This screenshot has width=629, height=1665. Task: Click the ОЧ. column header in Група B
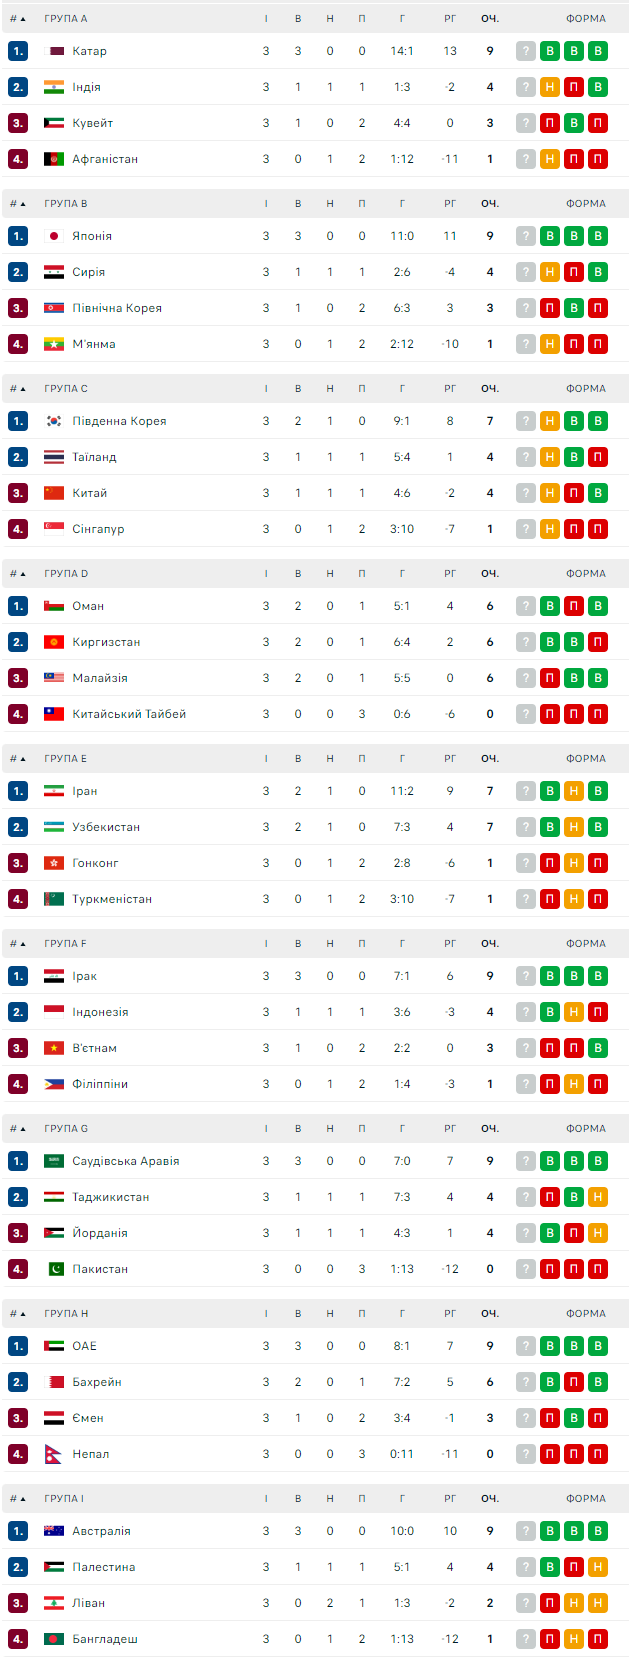click(x=490, y=204)
